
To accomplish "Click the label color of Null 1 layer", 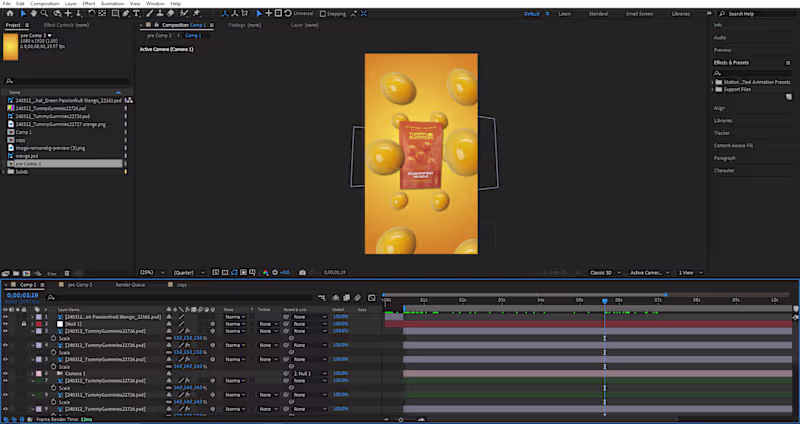I will click(39, 324).
